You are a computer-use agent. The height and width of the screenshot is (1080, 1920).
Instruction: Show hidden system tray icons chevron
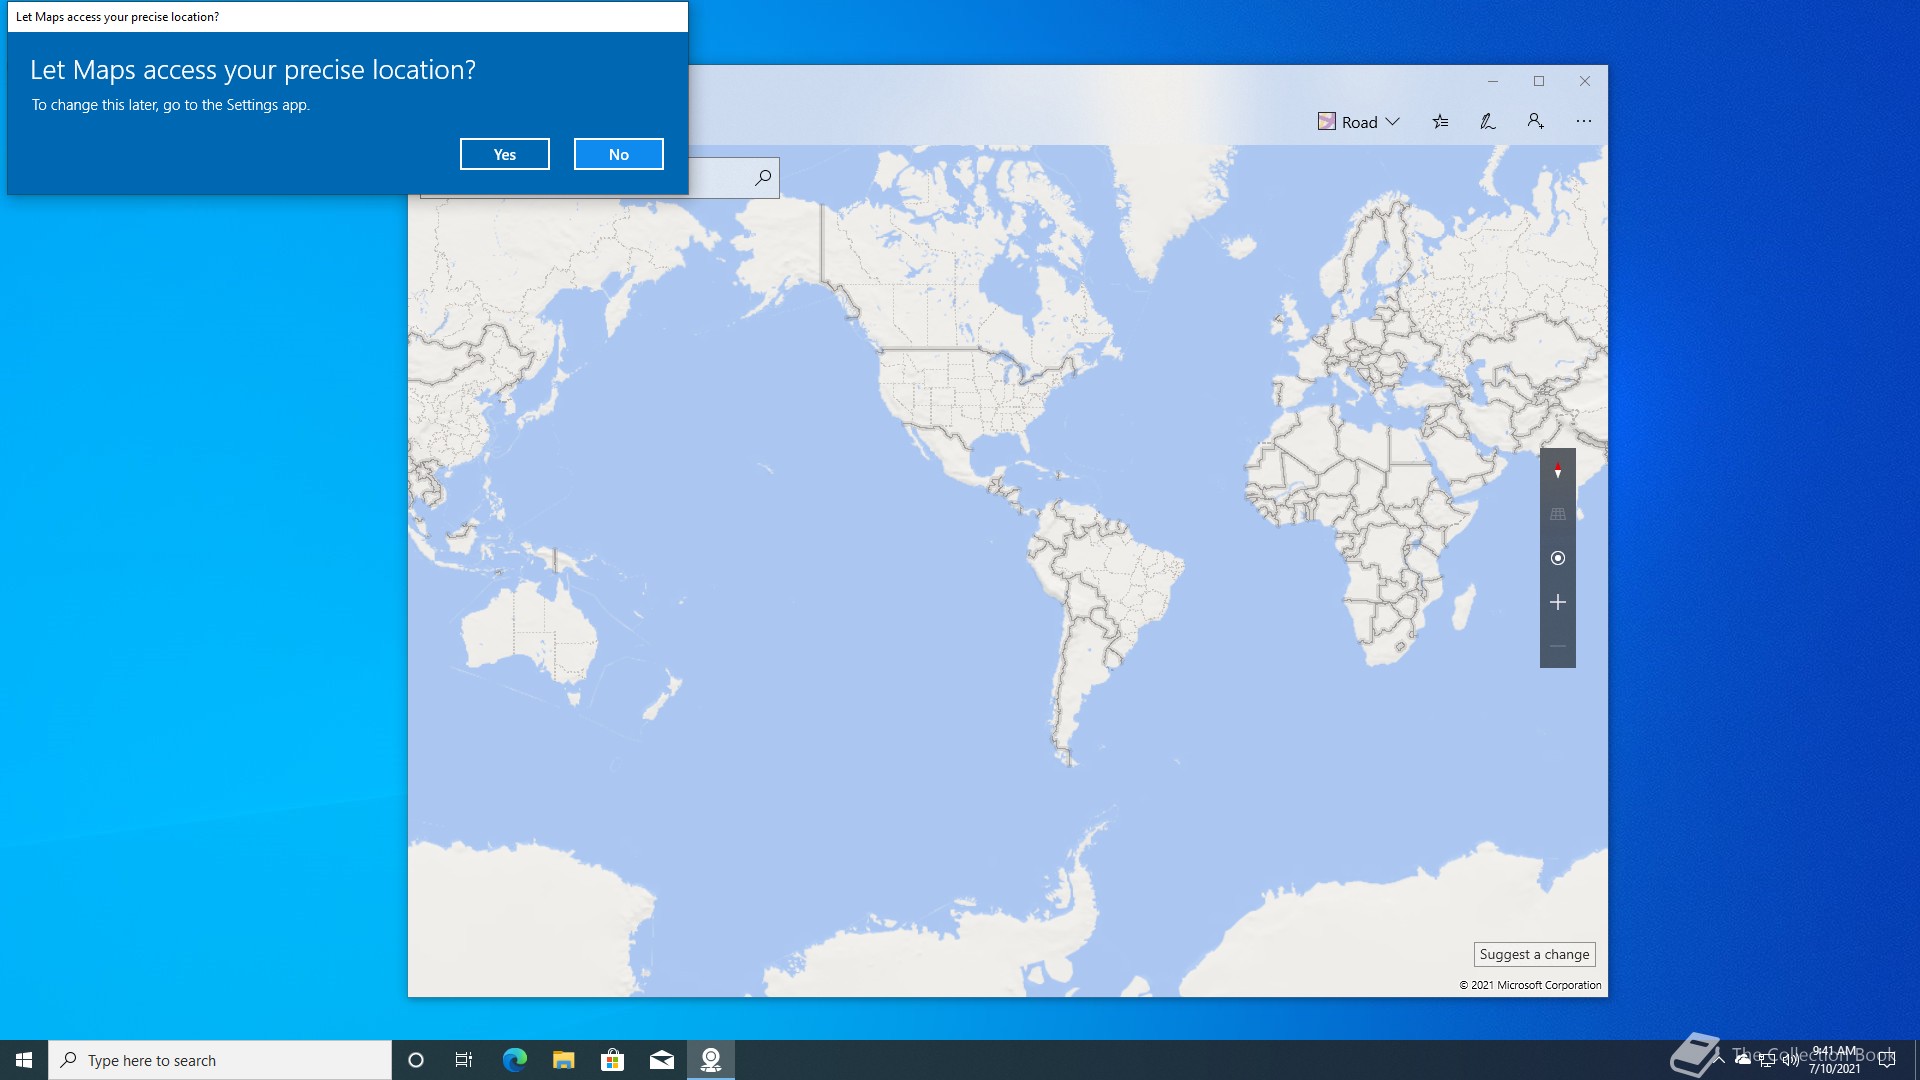click(x=1719, y=1059)
